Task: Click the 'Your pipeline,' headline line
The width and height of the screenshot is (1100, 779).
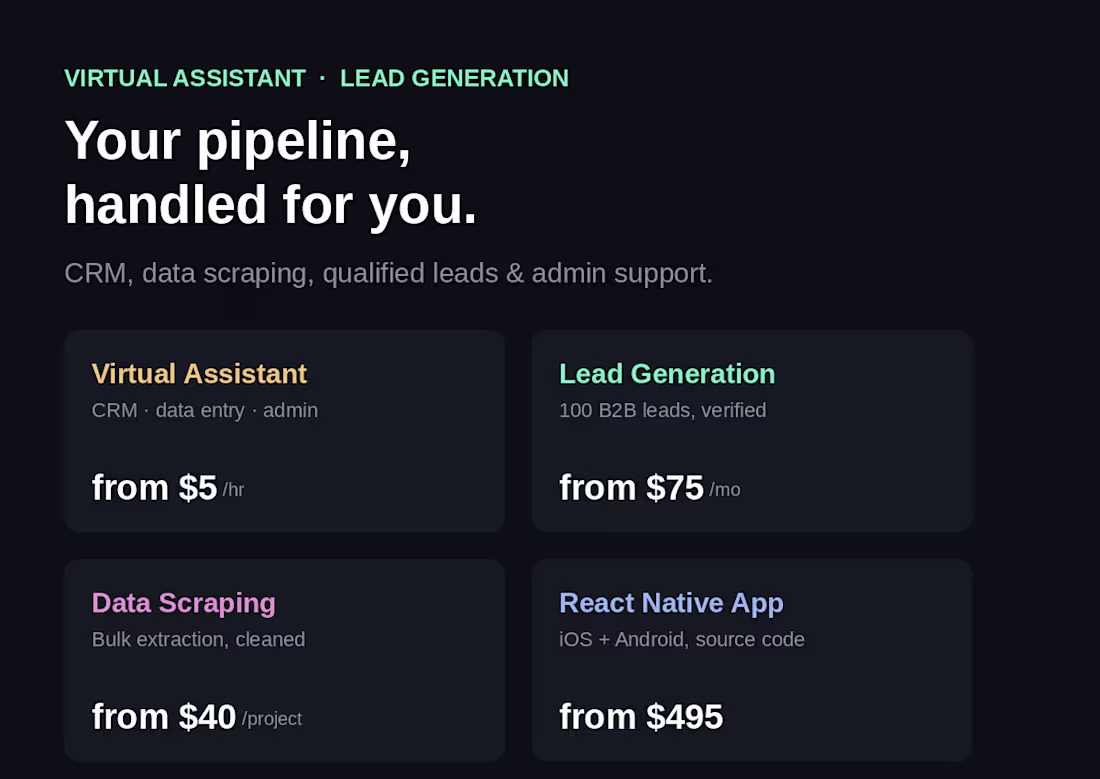Action: click(x=238, y=142)
